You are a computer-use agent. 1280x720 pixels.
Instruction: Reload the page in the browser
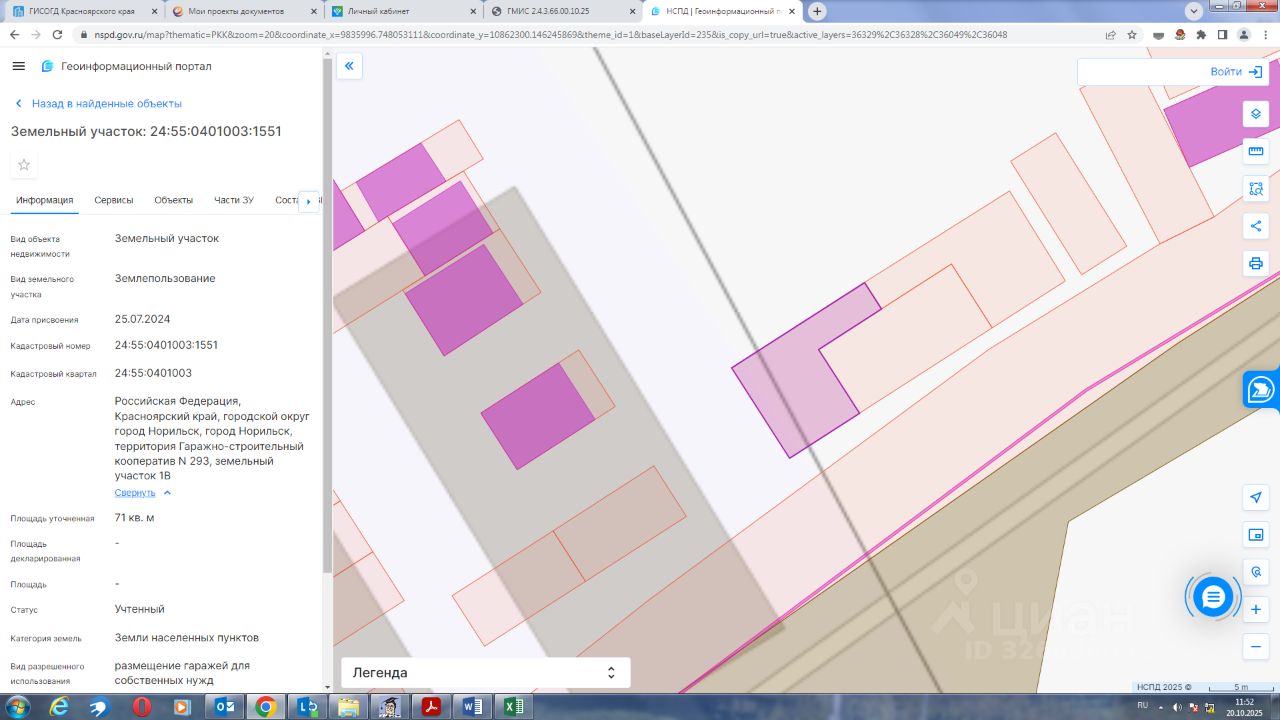pos(58,34)
